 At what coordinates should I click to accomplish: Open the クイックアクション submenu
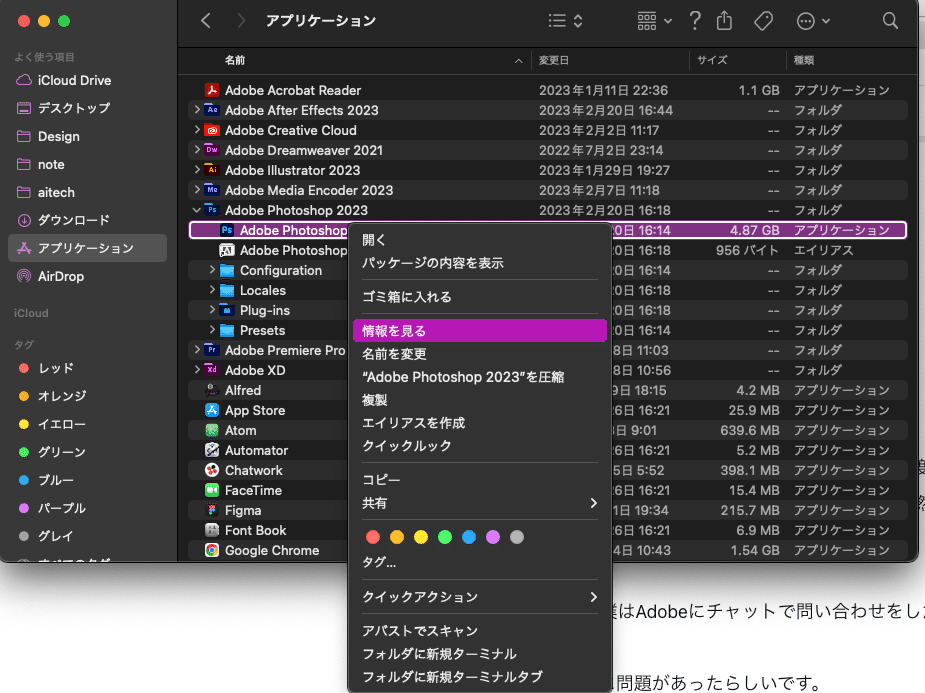480,597
